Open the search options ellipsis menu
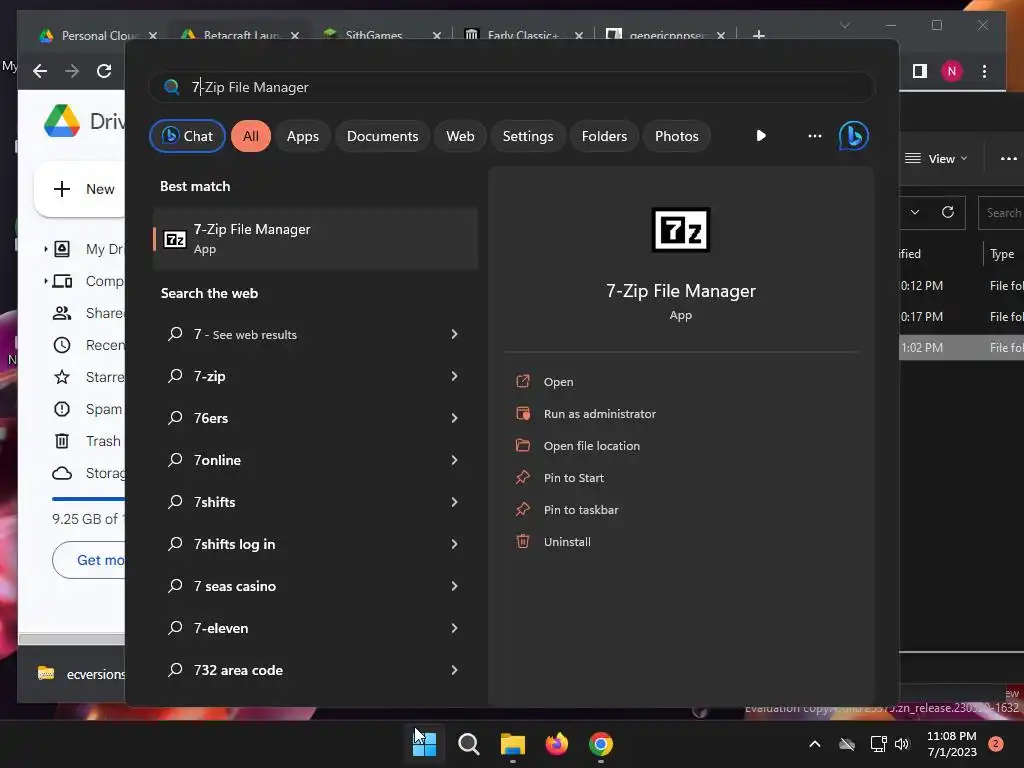 [x=814, y=136]
